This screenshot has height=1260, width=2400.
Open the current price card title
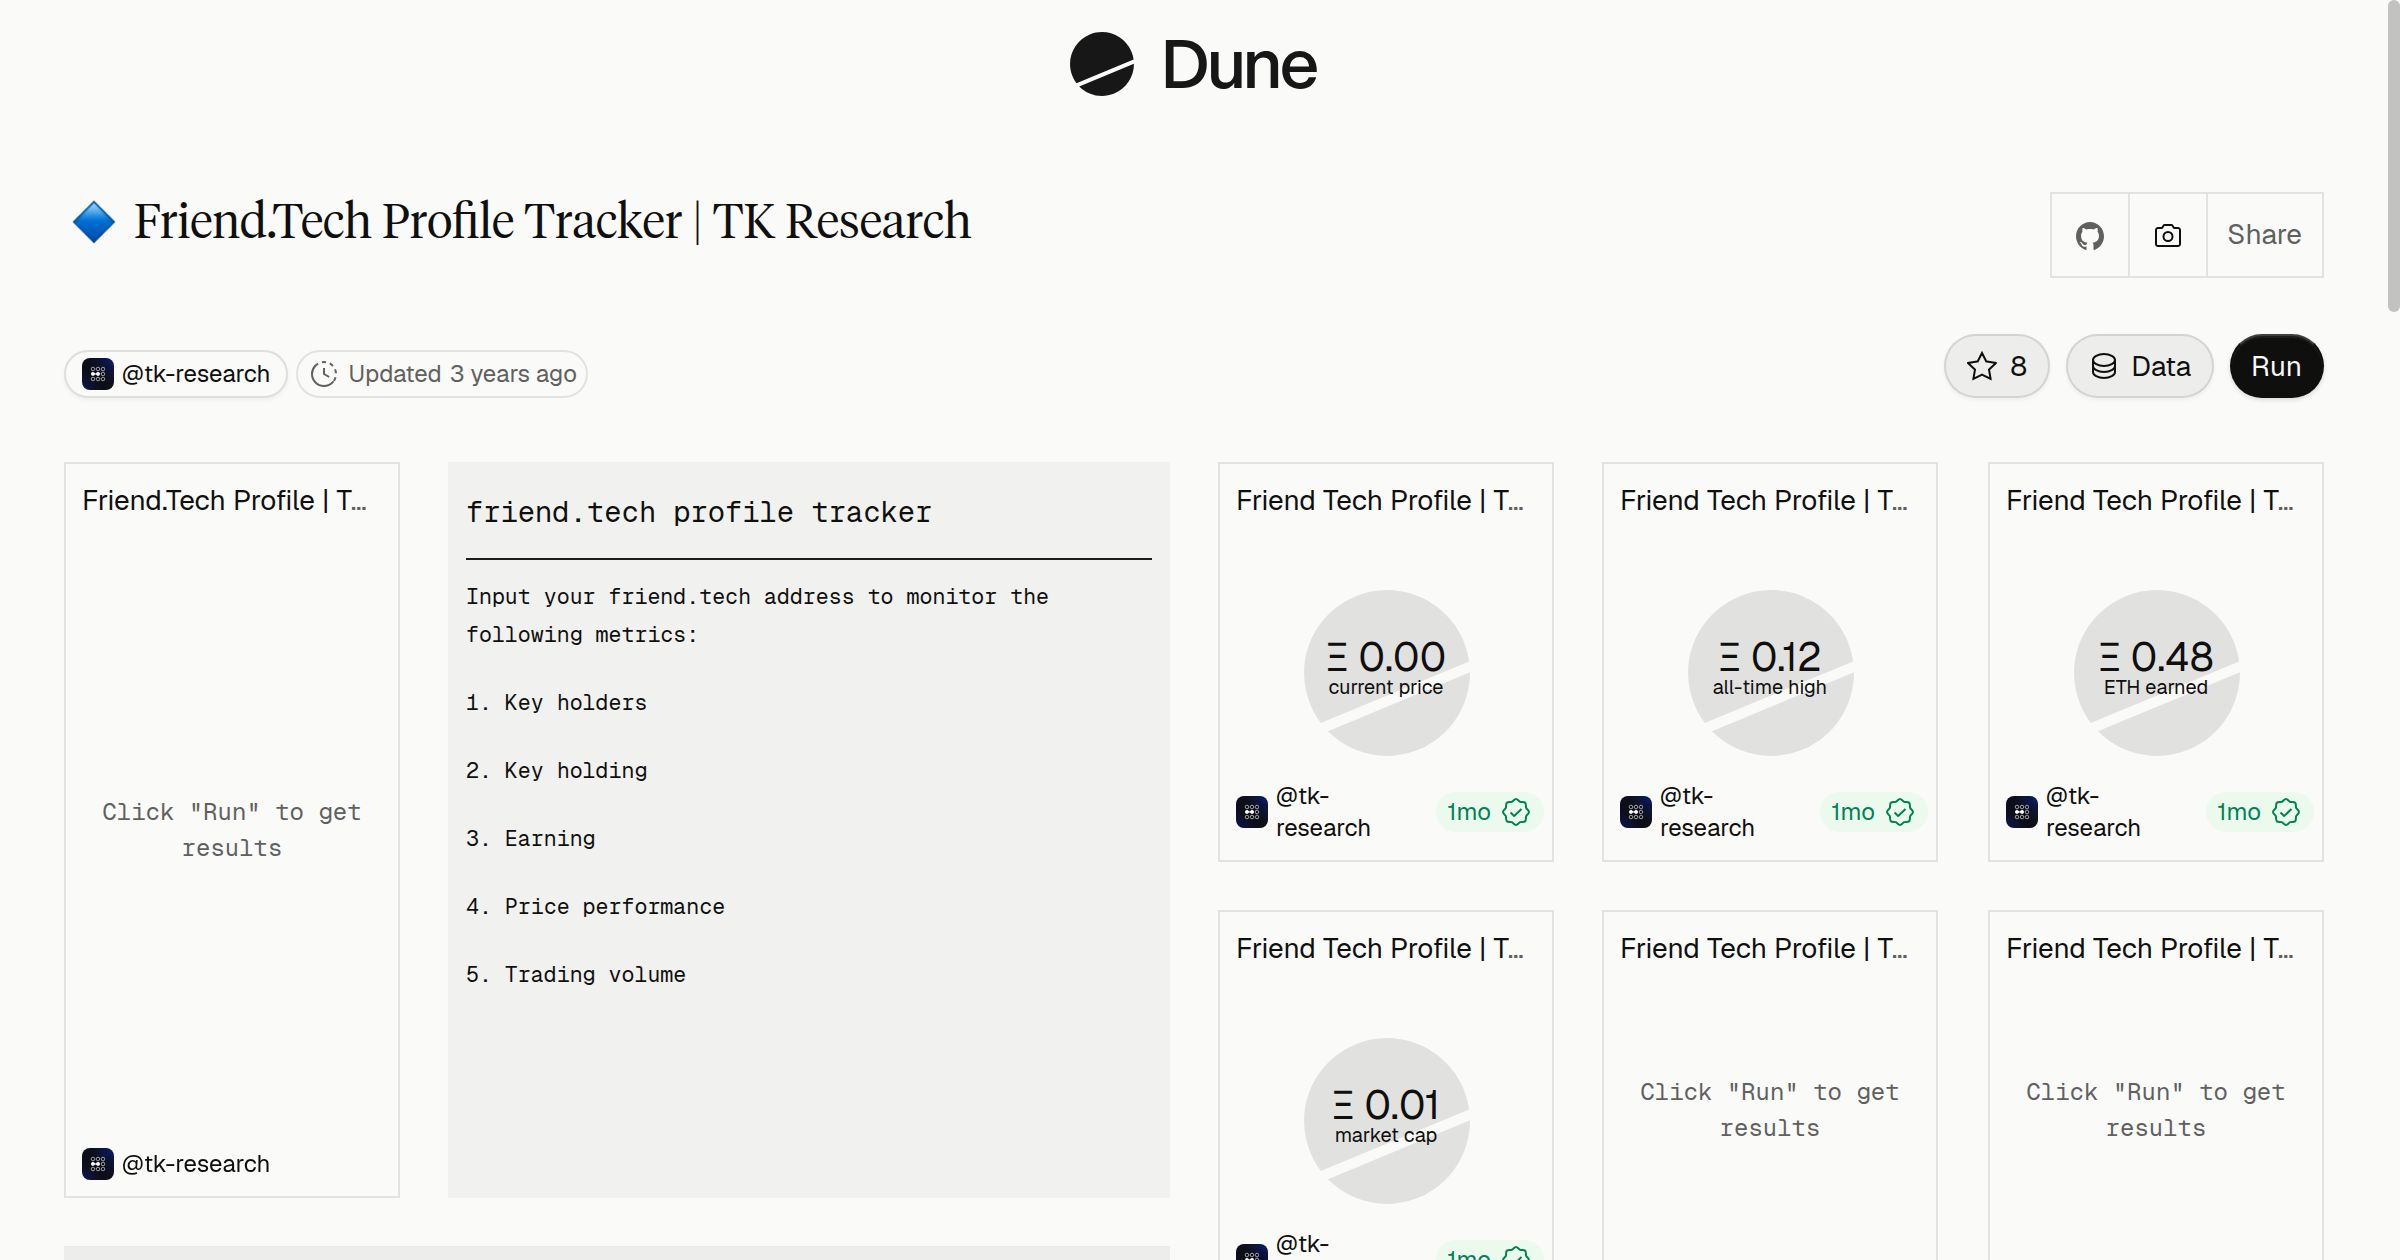tap(1380, 500)
